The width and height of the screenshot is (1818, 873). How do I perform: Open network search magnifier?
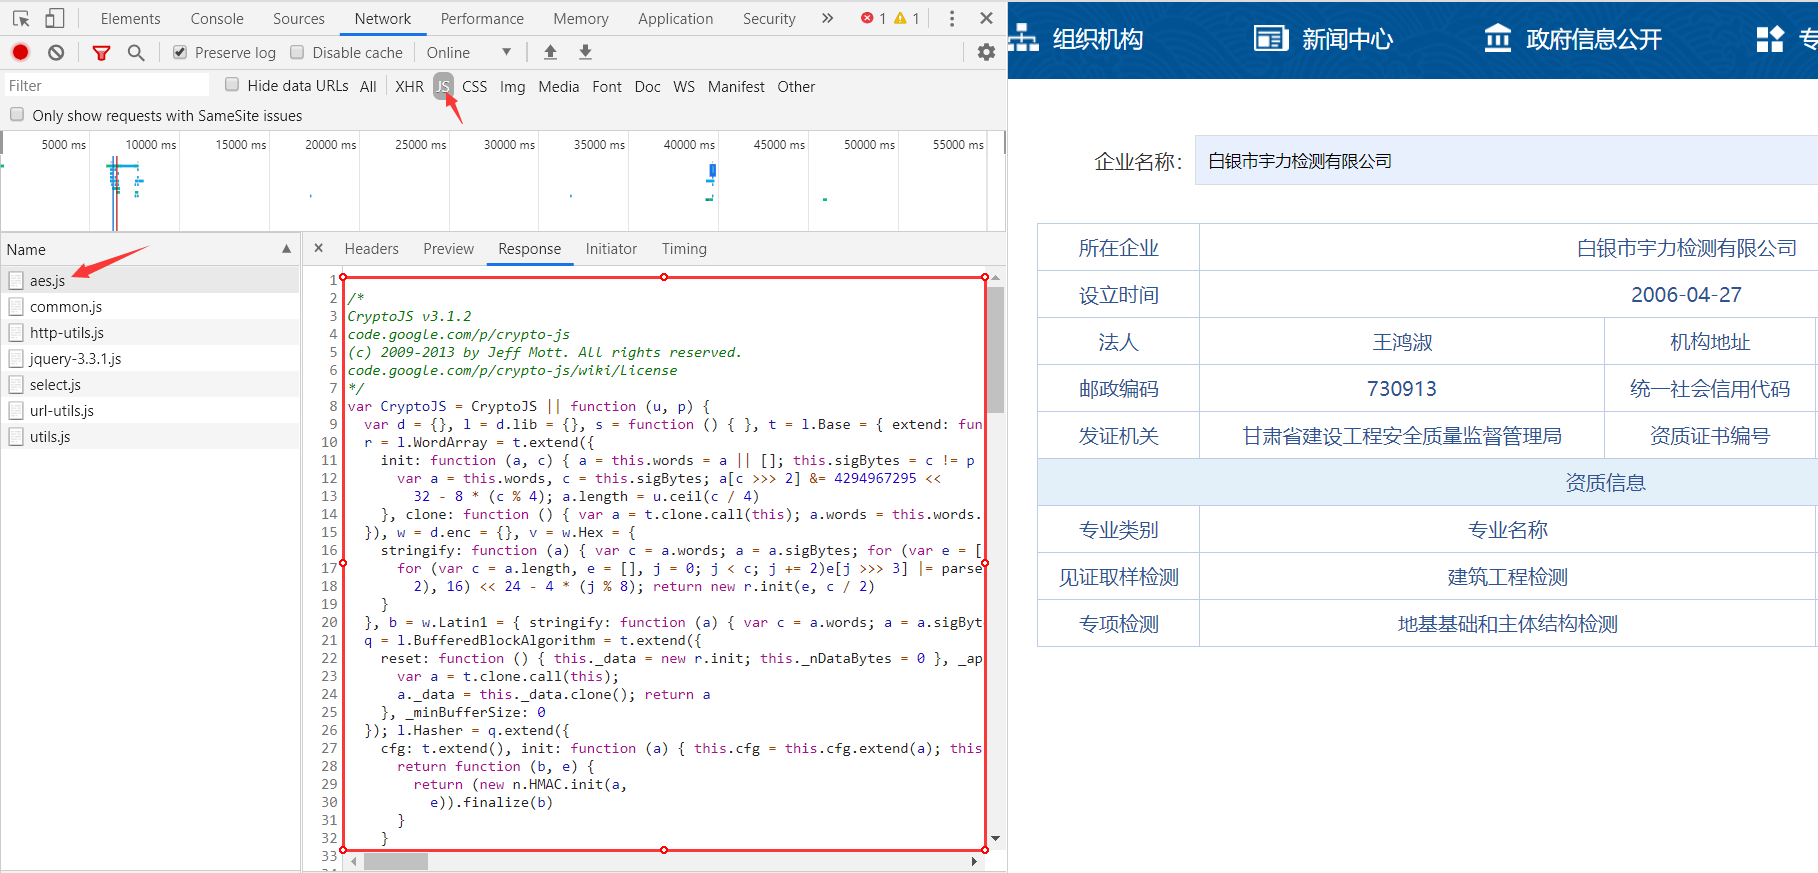coord(136,52)
